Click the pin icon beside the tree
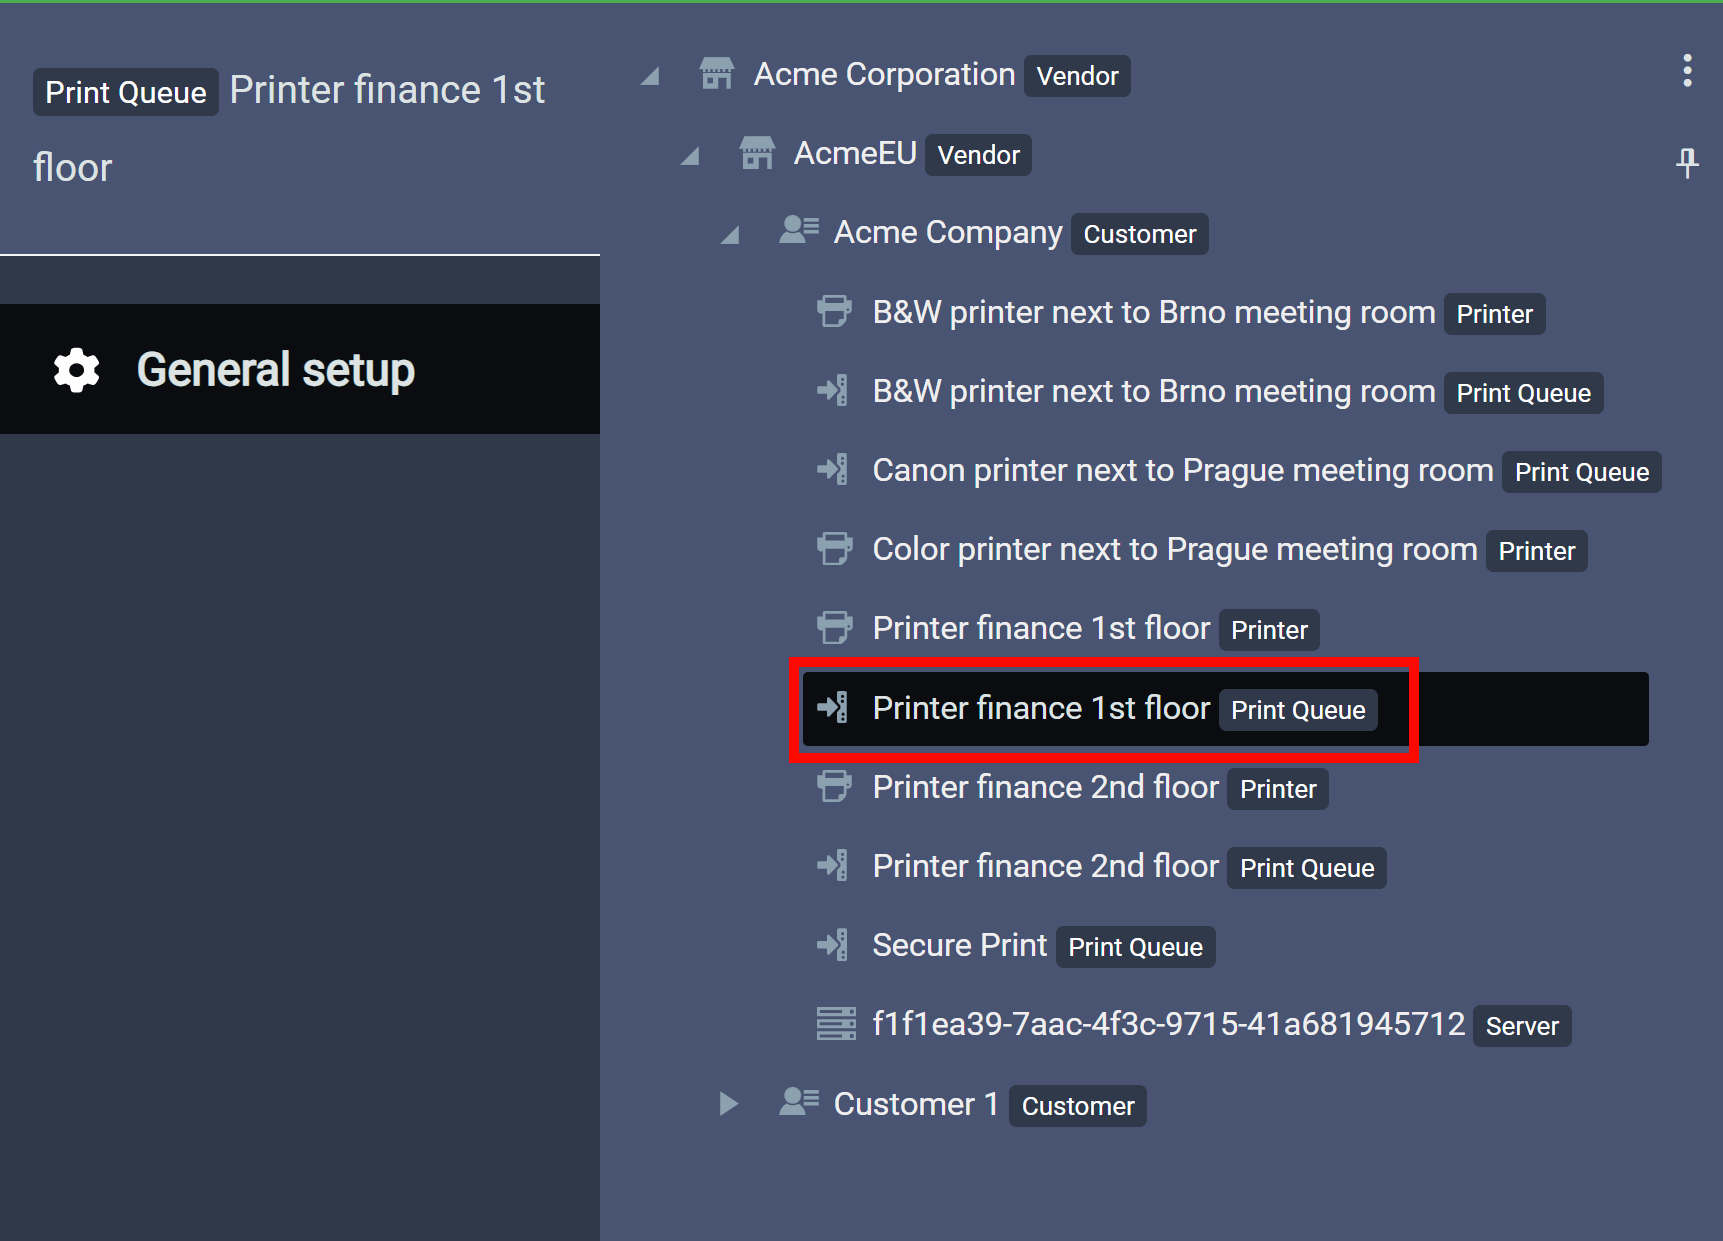The height and width of the screenshot is (1241, 1723). tap(1687, 162)
